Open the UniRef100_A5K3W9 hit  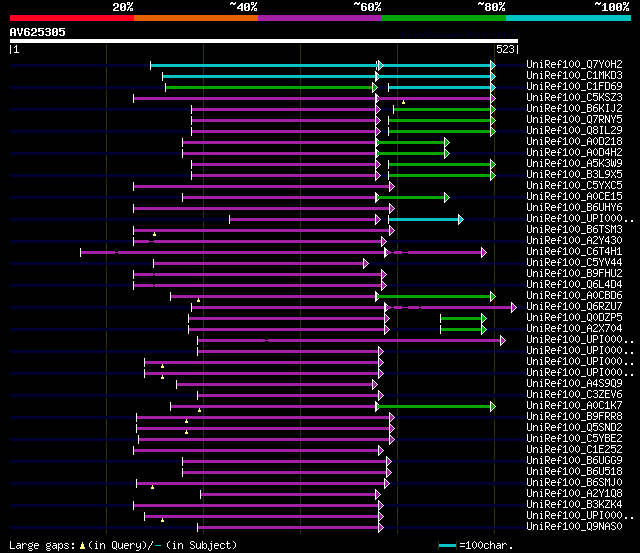[574, 164]
